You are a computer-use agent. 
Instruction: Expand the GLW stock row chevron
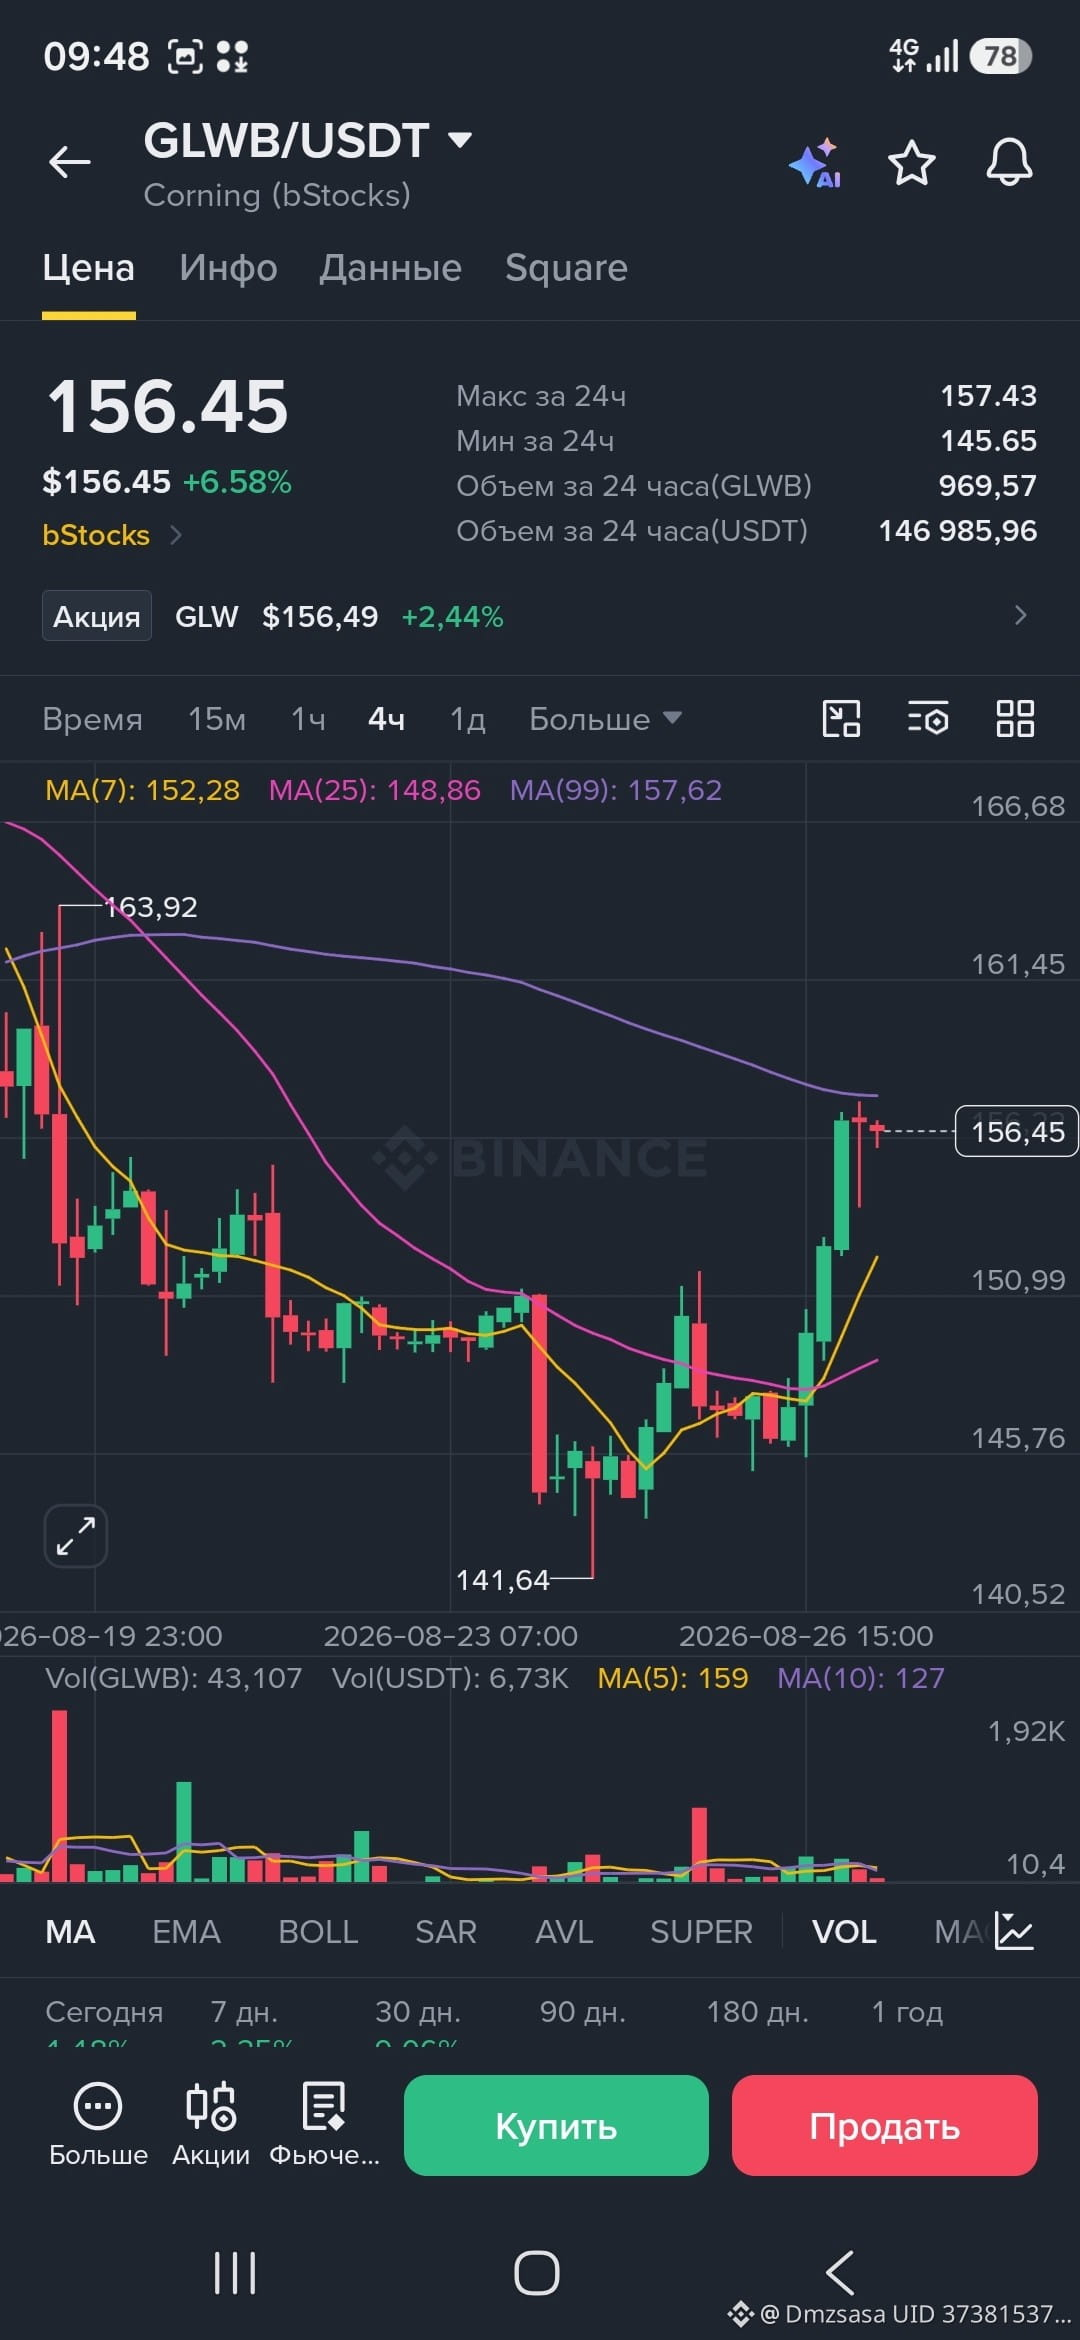tap(1020, 615)
